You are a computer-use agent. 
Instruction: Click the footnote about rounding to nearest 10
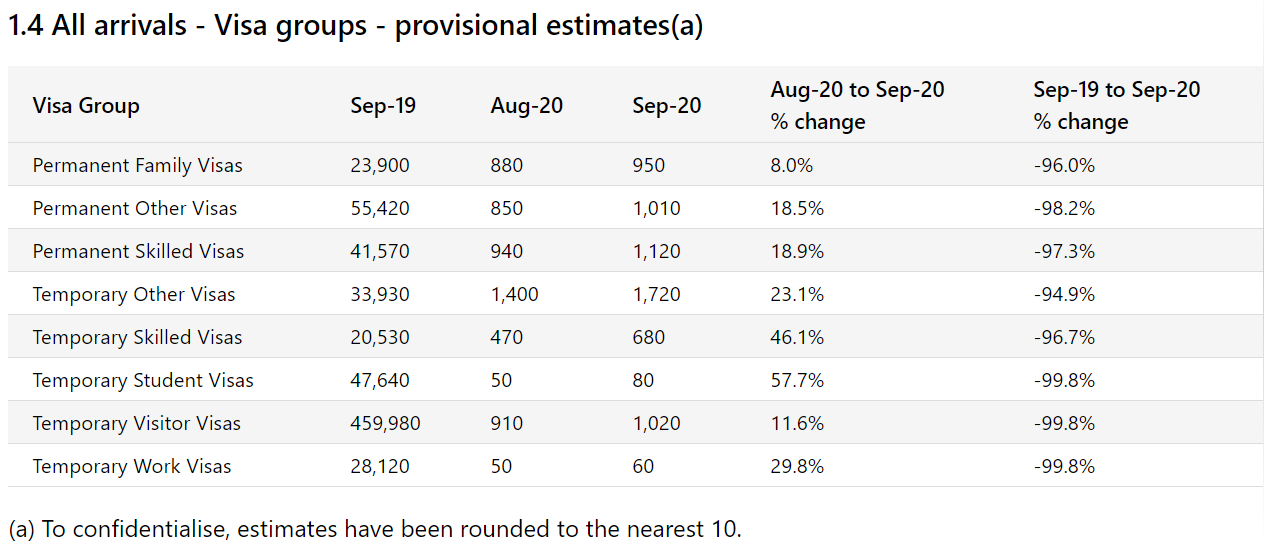pos(375,528)
